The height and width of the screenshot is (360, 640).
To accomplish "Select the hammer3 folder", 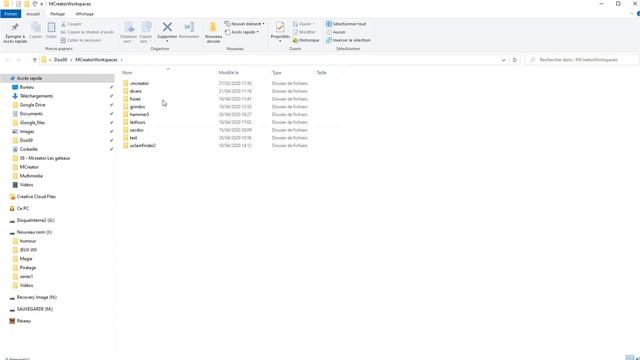I will point(139,114).
